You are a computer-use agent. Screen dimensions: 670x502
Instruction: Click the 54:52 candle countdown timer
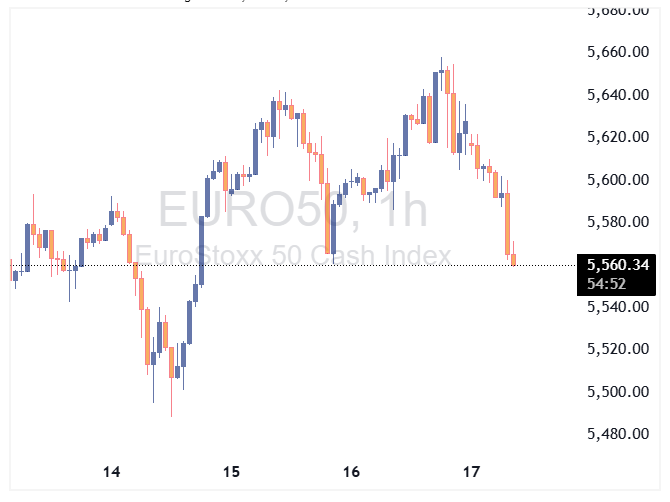click(x=608, y=284)
